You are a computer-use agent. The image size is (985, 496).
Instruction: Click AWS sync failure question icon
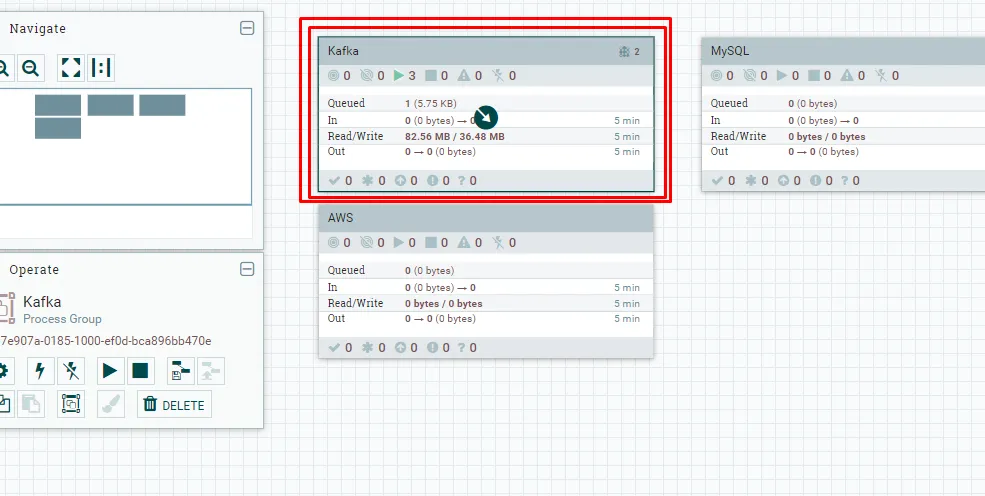(x=462, y=347)
